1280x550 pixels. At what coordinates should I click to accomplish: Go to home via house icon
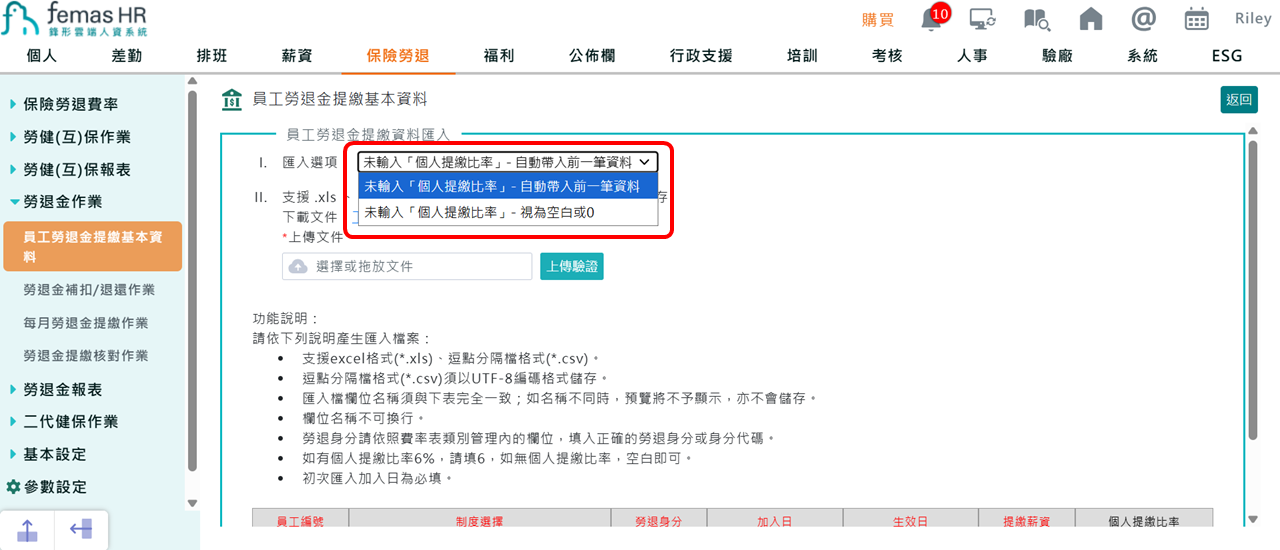pos(1091,19)
